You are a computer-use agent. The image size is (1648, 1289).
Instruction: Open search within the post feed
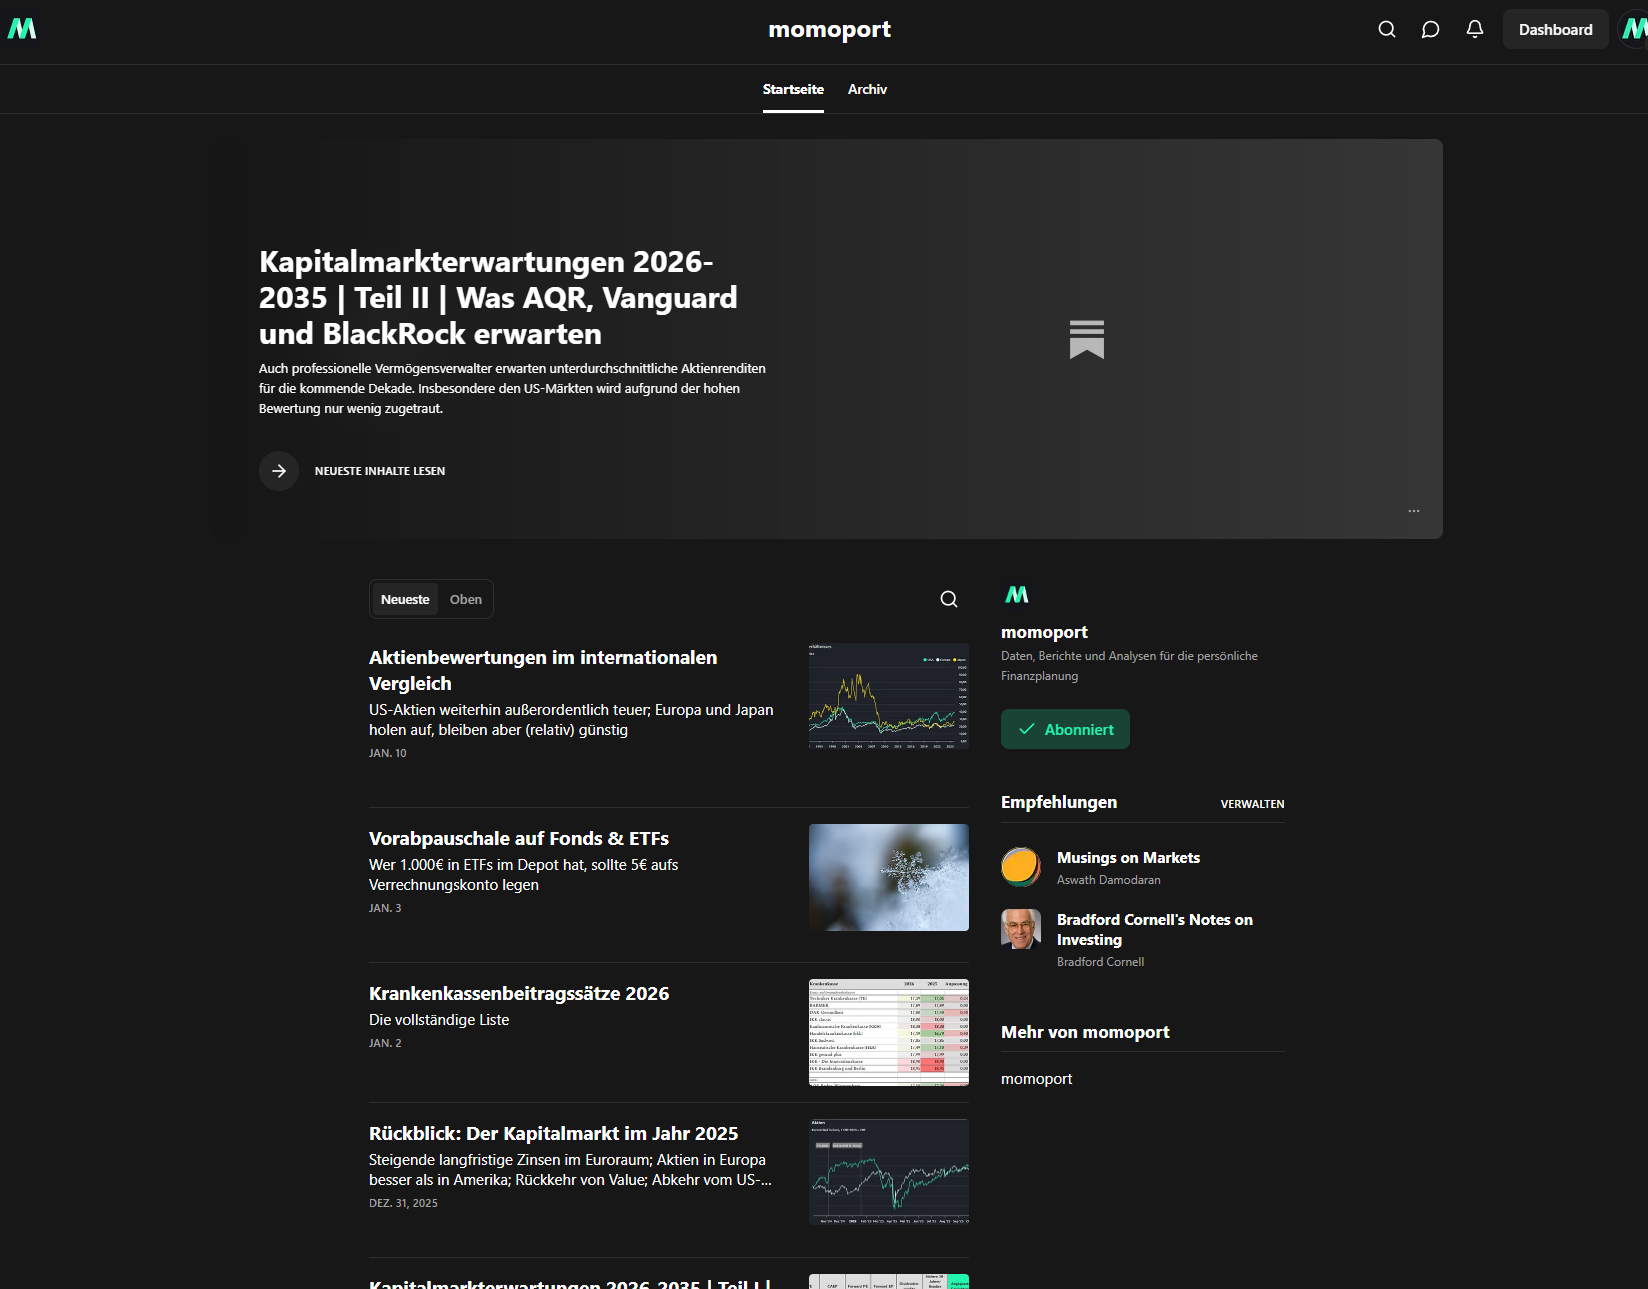click(948, 599)
